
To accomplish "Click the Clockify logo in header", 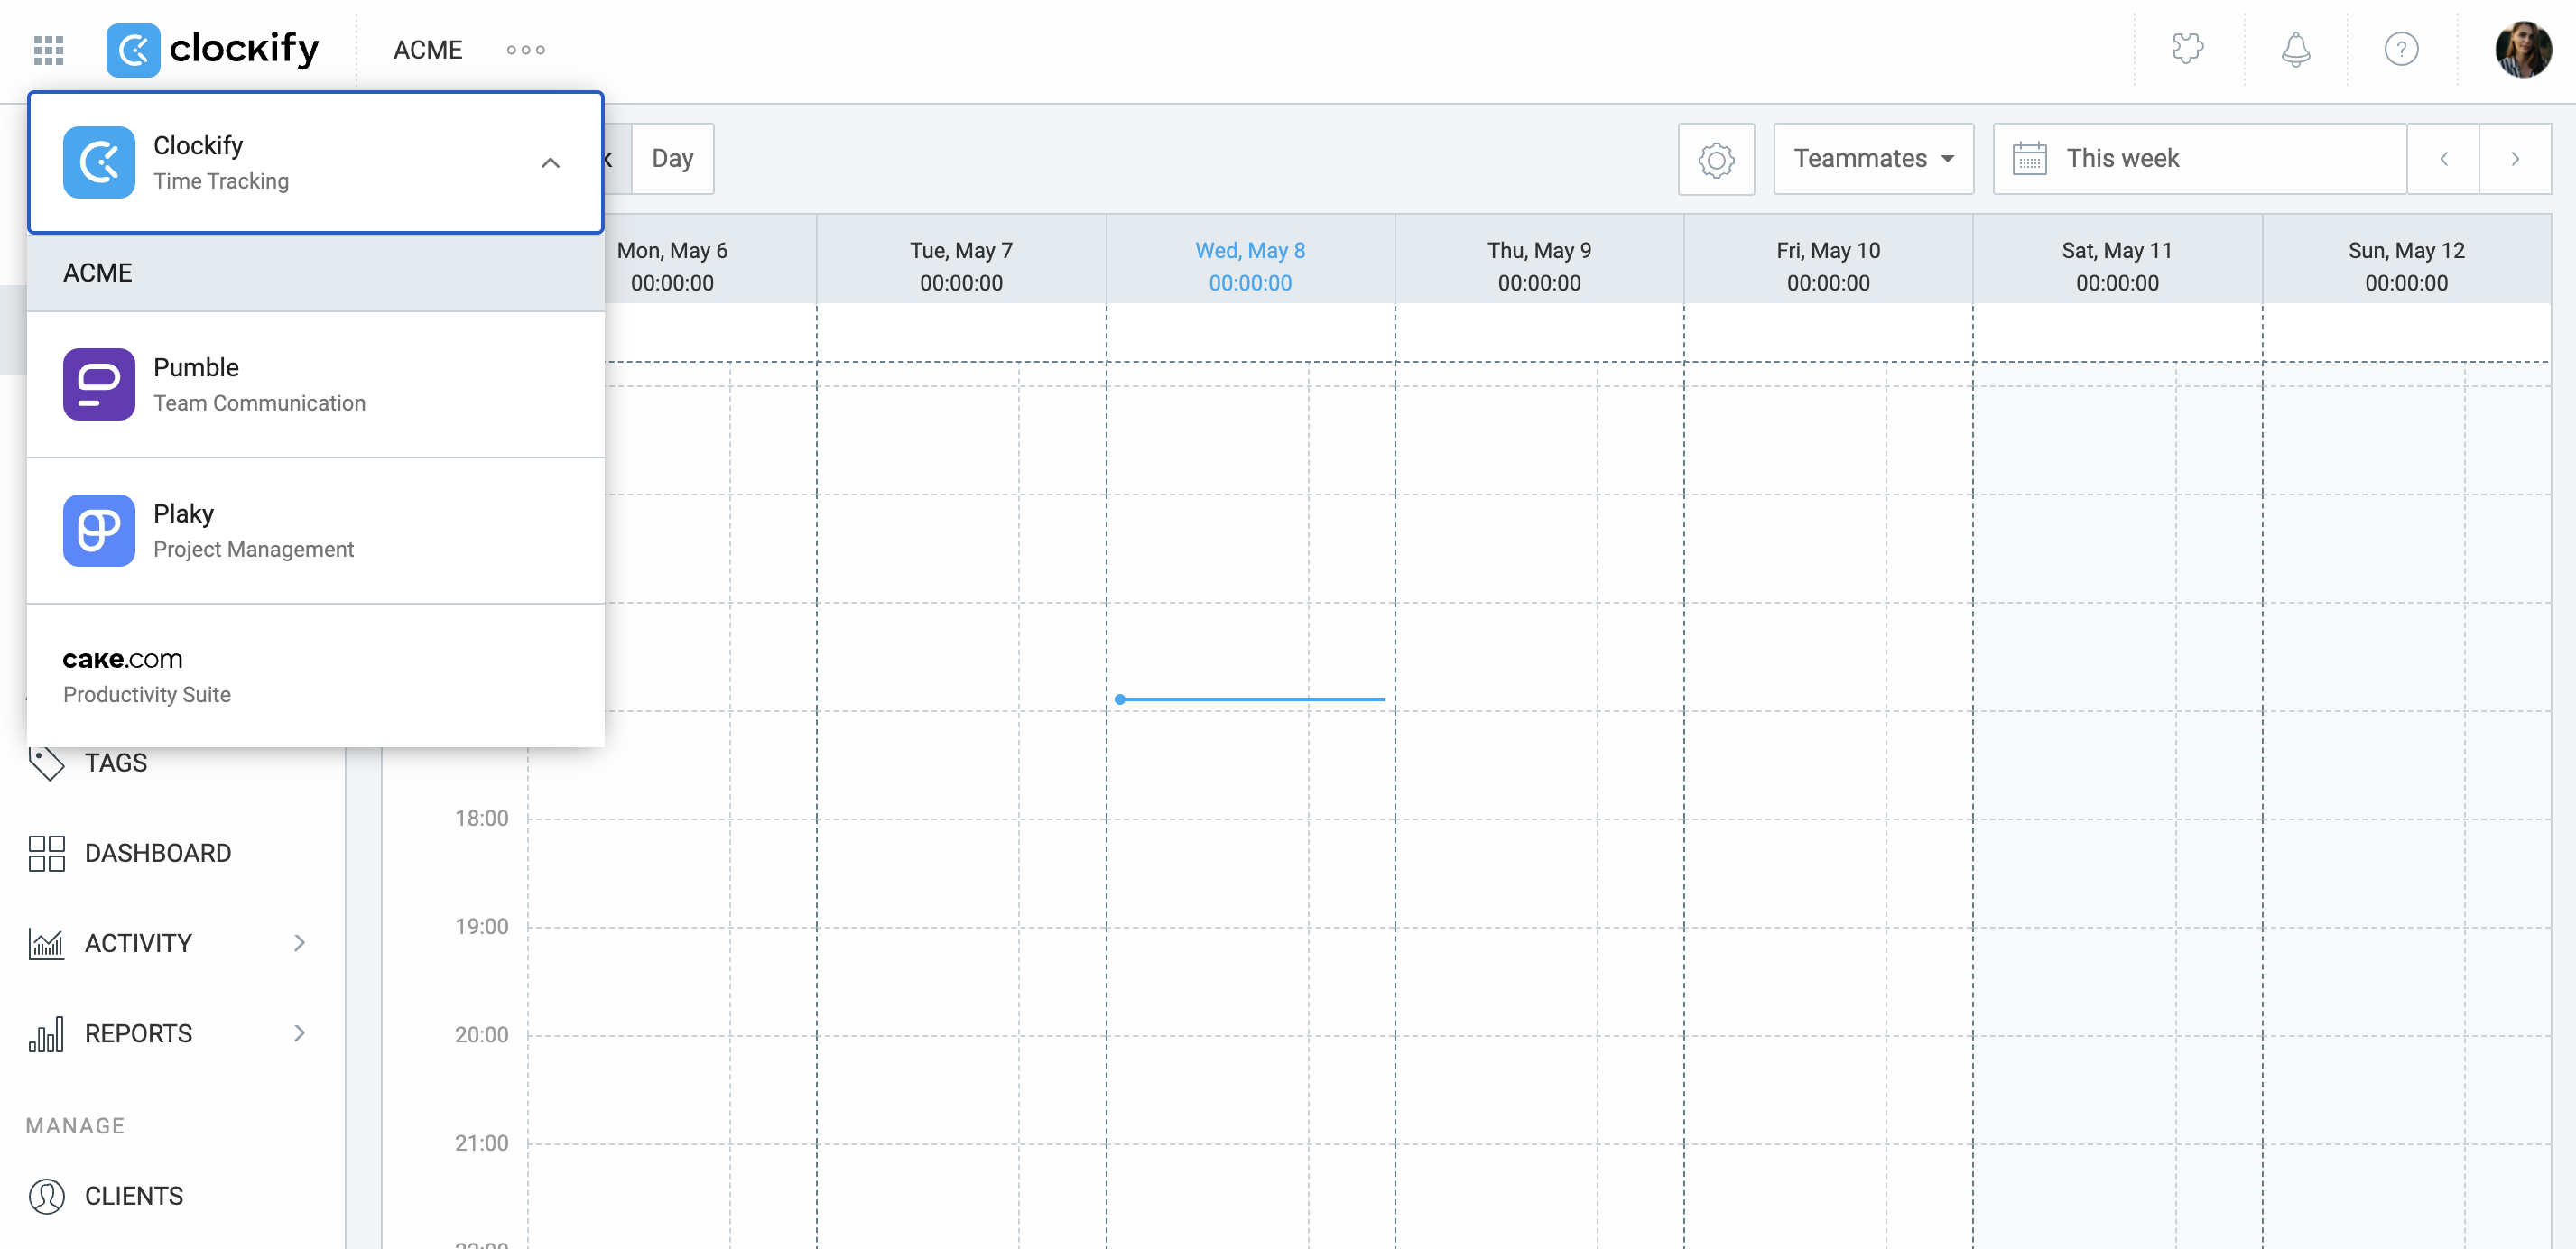I will pos(213,49).
